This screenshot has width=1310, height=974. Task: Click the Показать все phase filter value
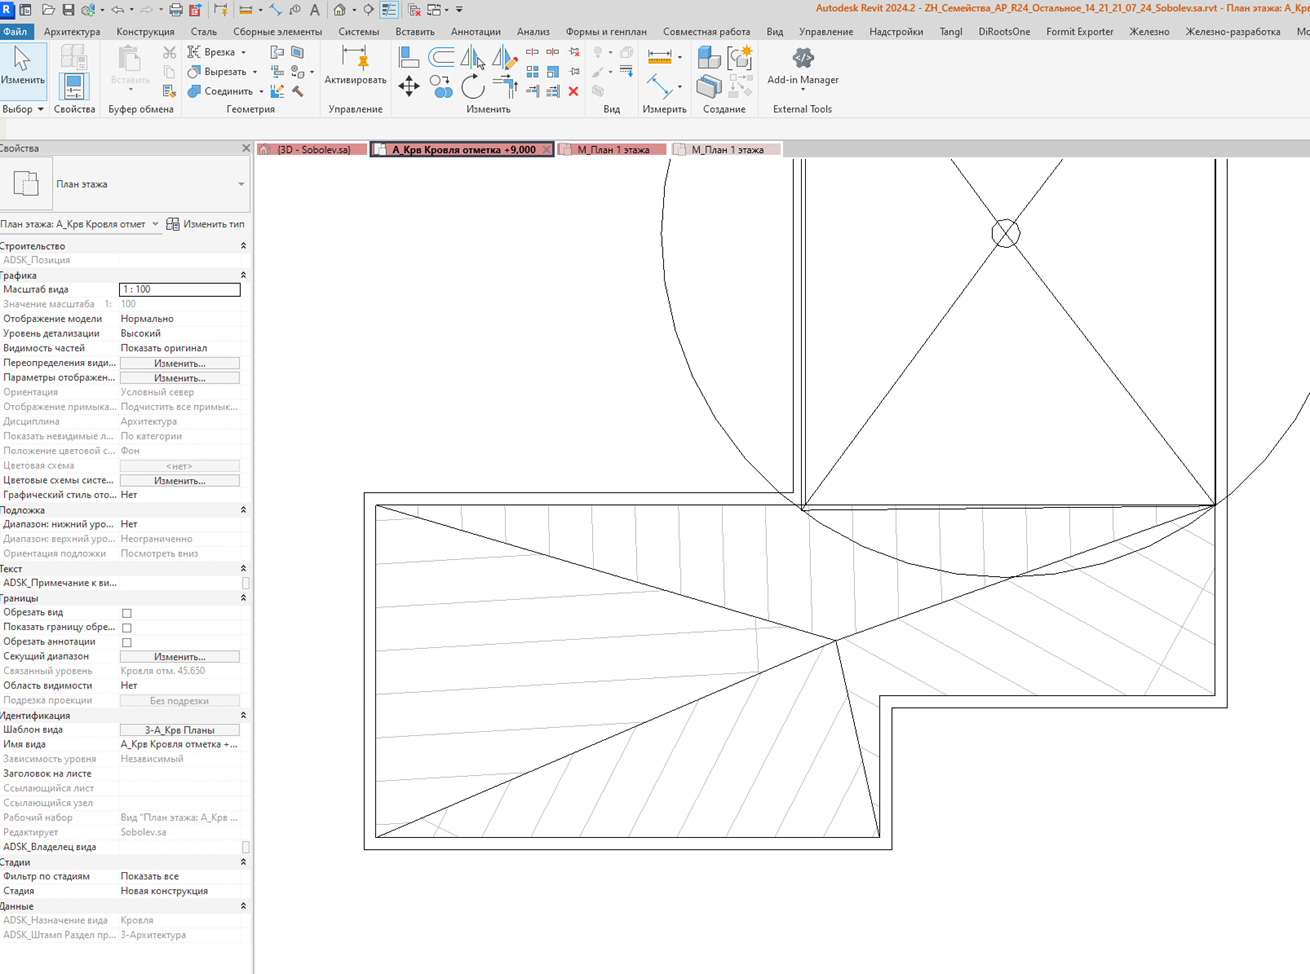click(149, 876)
